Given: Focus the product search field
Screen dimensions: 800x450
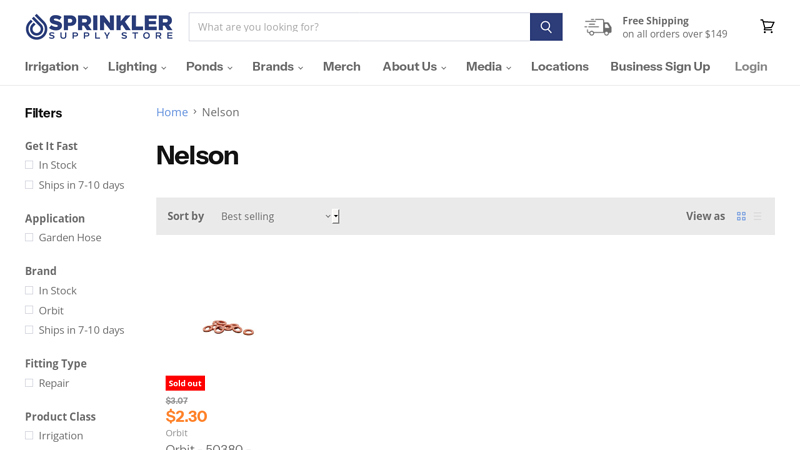Looking at the screenshot, I should (359, 27).
